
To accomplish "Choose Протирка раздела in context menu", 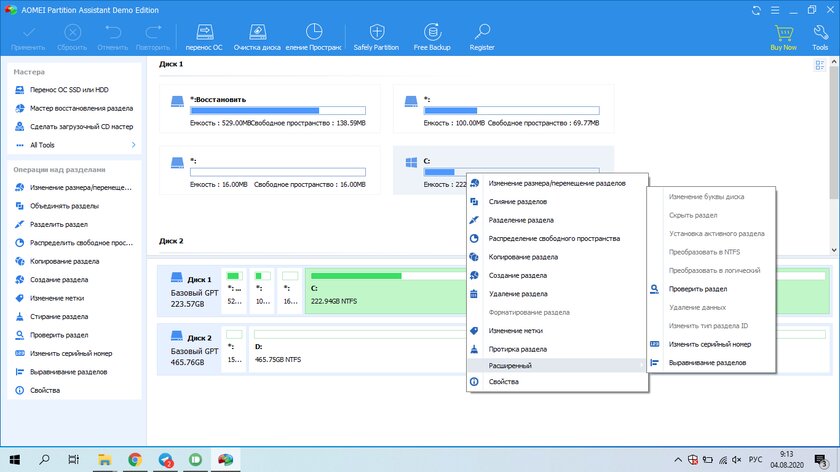I will tap(557, 349).
